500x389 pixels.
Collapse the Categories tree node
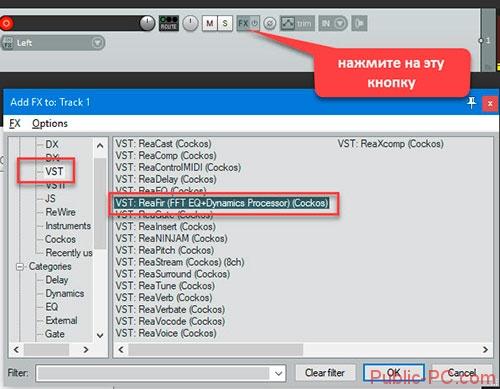20,267
